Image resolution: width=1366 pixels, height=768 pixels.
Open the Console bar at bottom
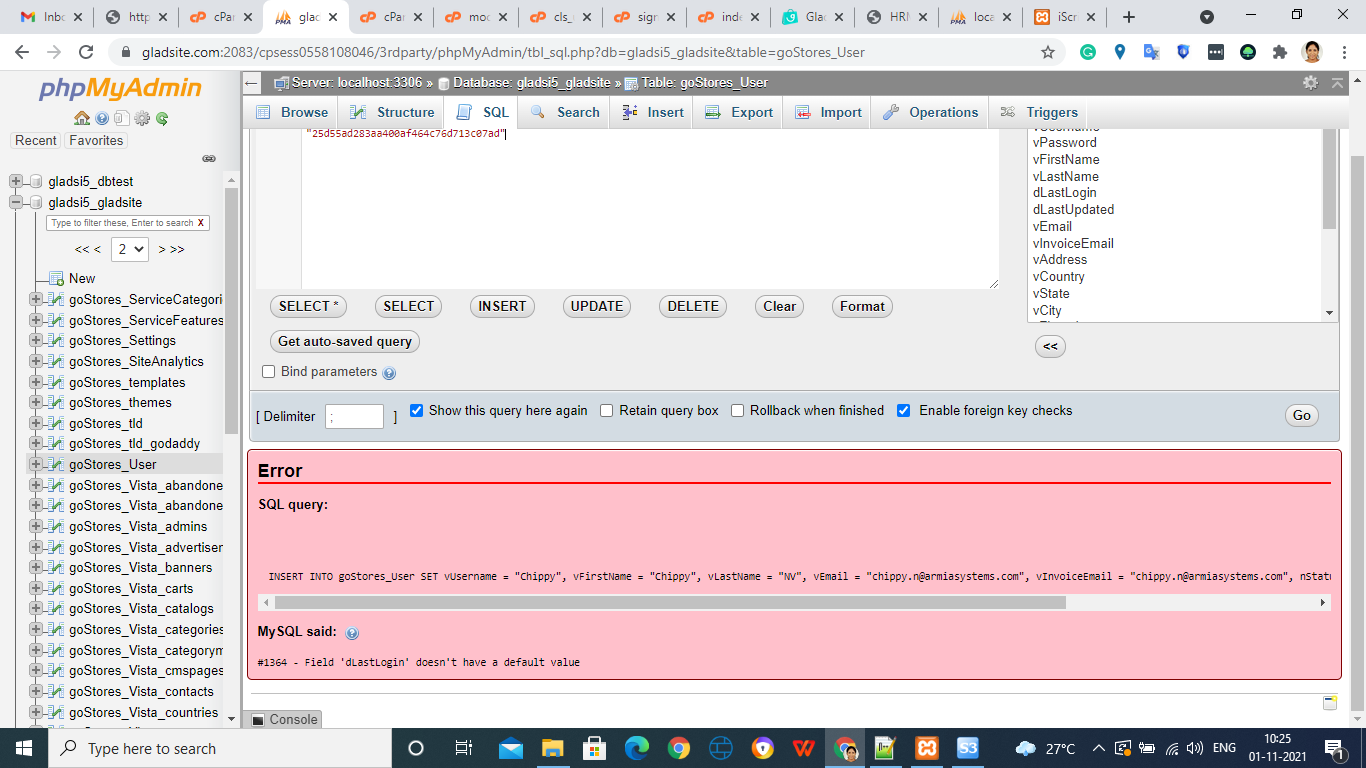[x=284, y=719]
